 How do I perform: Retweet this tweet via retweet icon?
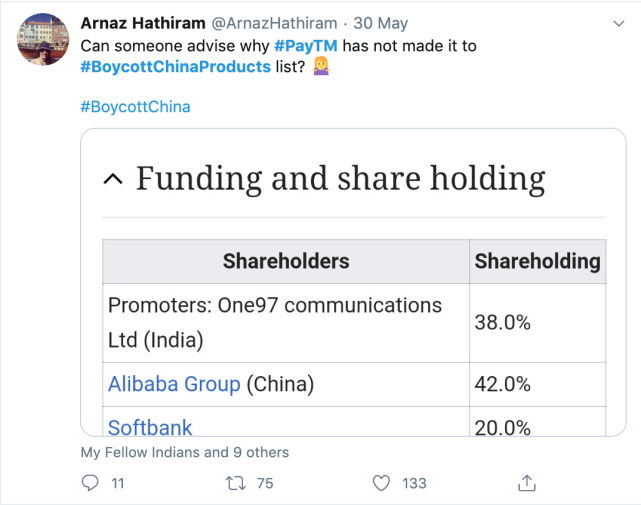pos(236,483)
